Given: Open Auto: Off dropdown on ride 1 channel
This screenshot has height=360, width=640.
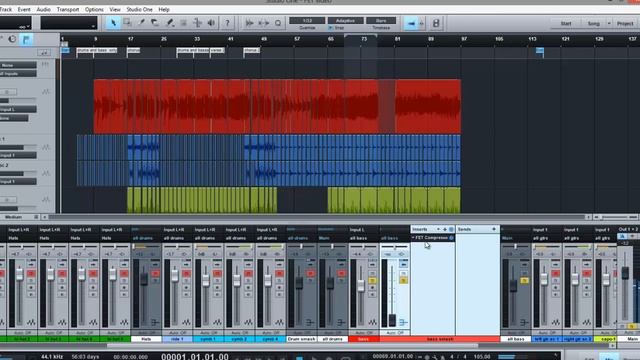Looking at the screenshot, I should point(177,333).
